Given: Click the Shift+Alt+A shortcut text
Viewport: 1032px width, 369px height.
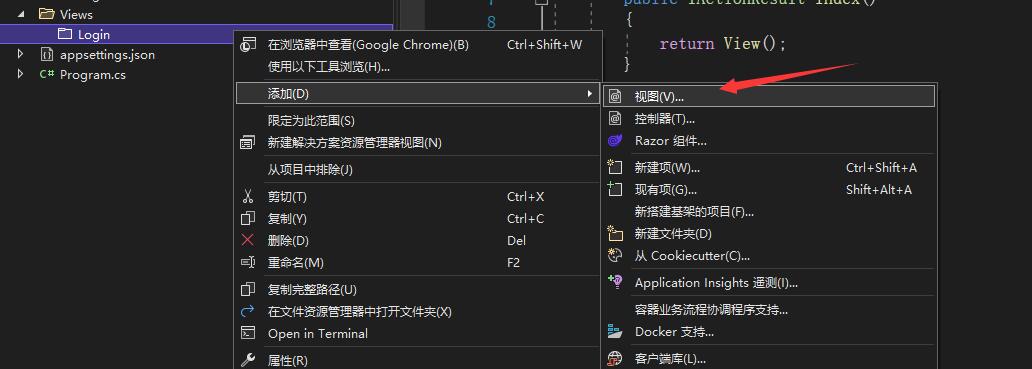Looking at the screenshot, I should pyautogui.click(x=879, y=189).
